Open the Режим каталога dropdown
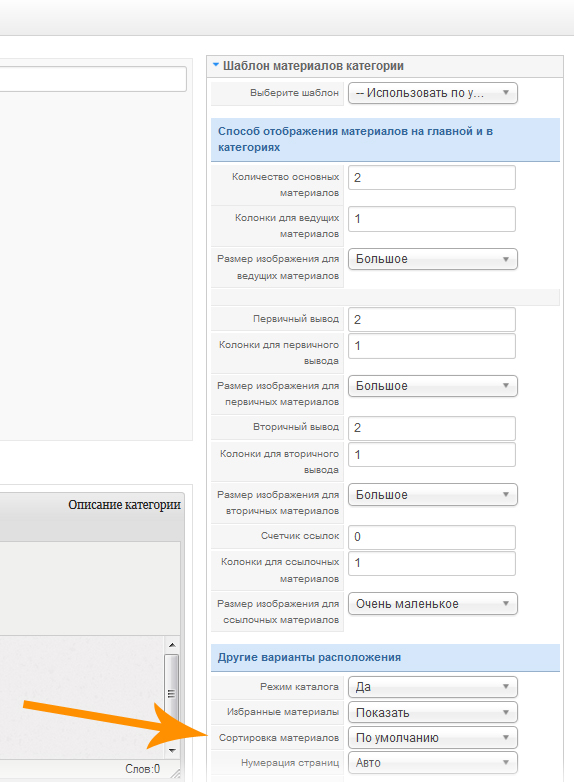The image size is (574, 782). [432, 687]
